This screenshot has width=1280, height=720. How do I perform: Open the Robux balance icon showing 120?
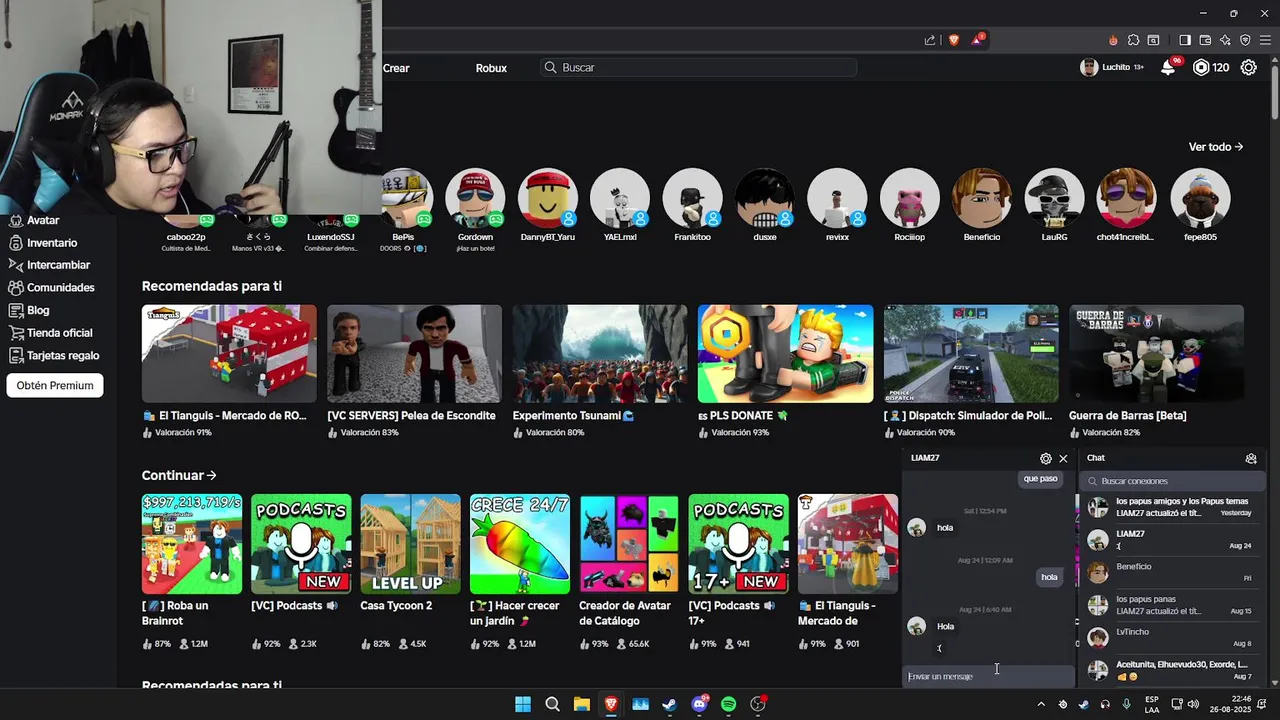tap(1201, 68)
